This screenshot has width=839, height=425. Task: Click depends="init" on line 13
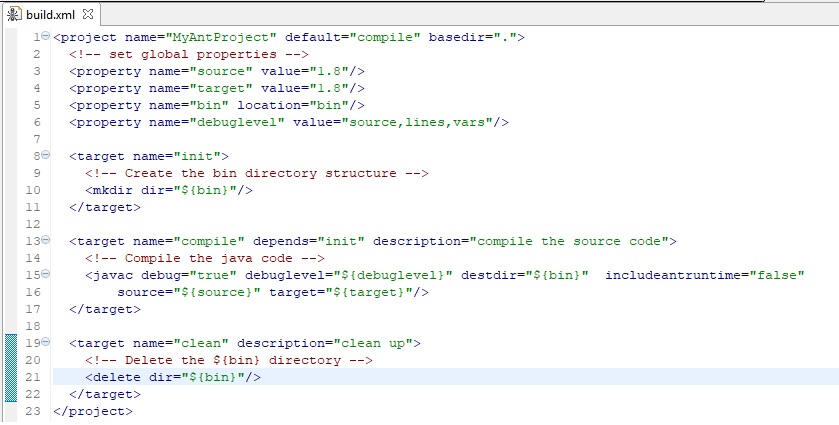pyautogui.click(x=309, y=241)
